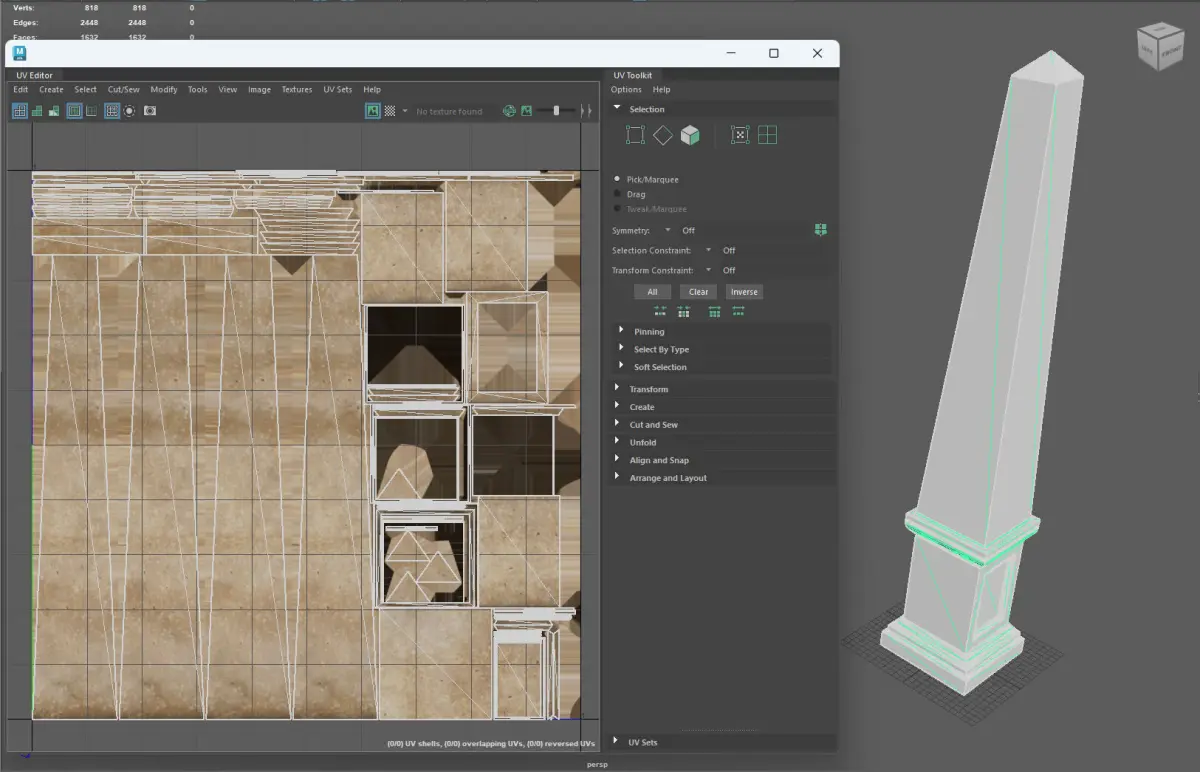
Task: Choose the vertex selection square icon
Action: point(635,135)
